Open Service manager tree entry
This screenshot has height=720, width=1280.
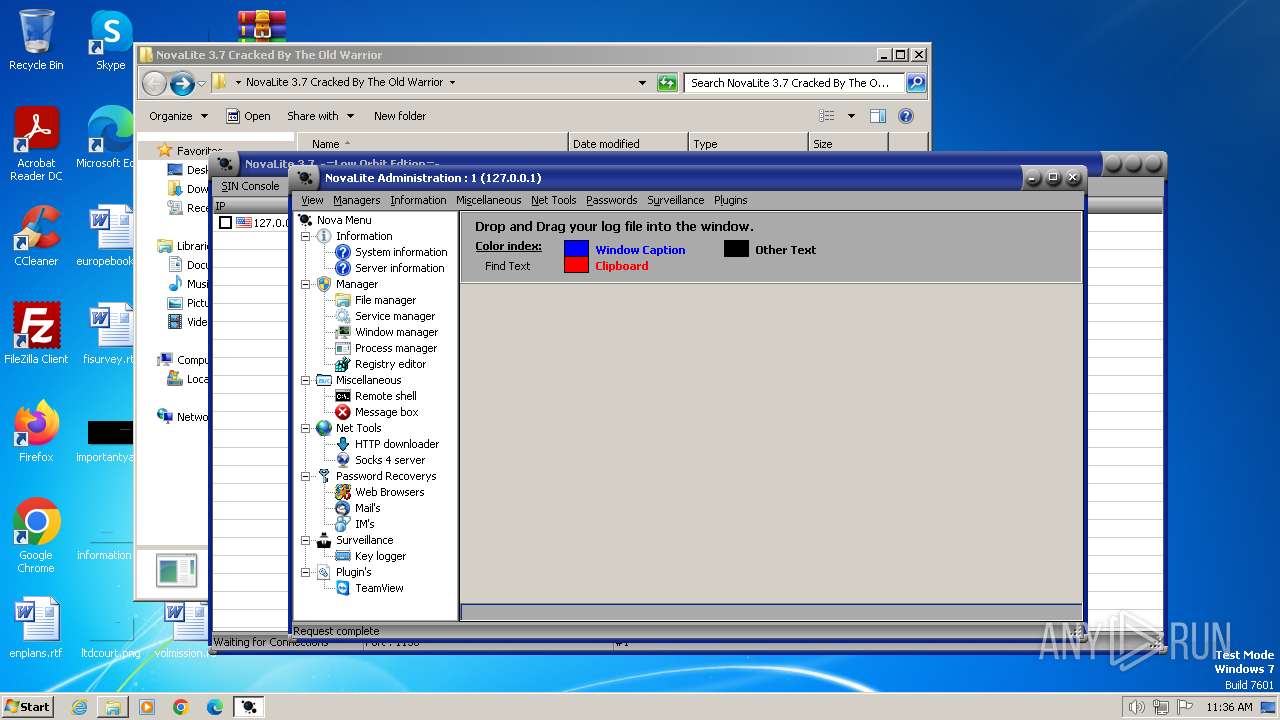[395, 316]
